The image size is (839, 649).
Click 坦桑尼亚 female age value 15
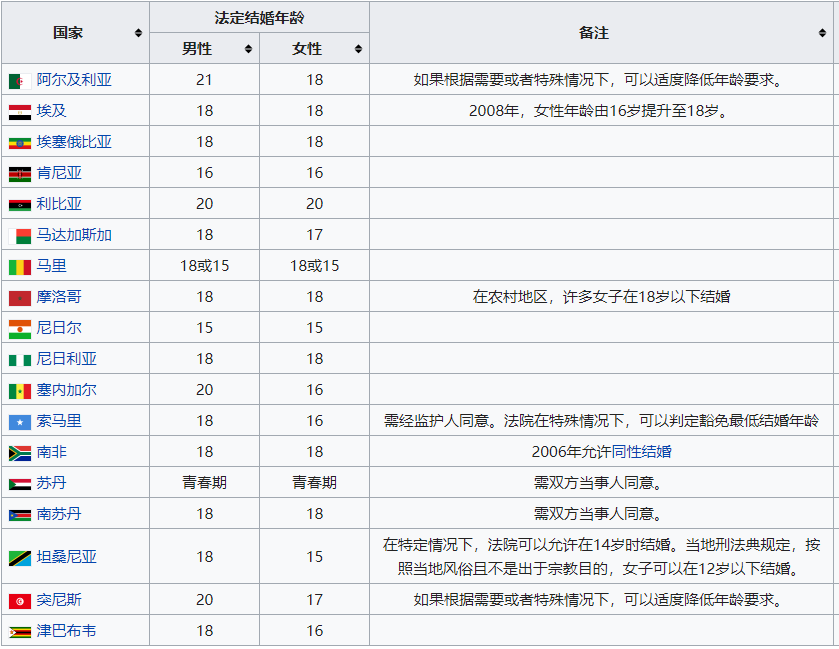[315, 557]
